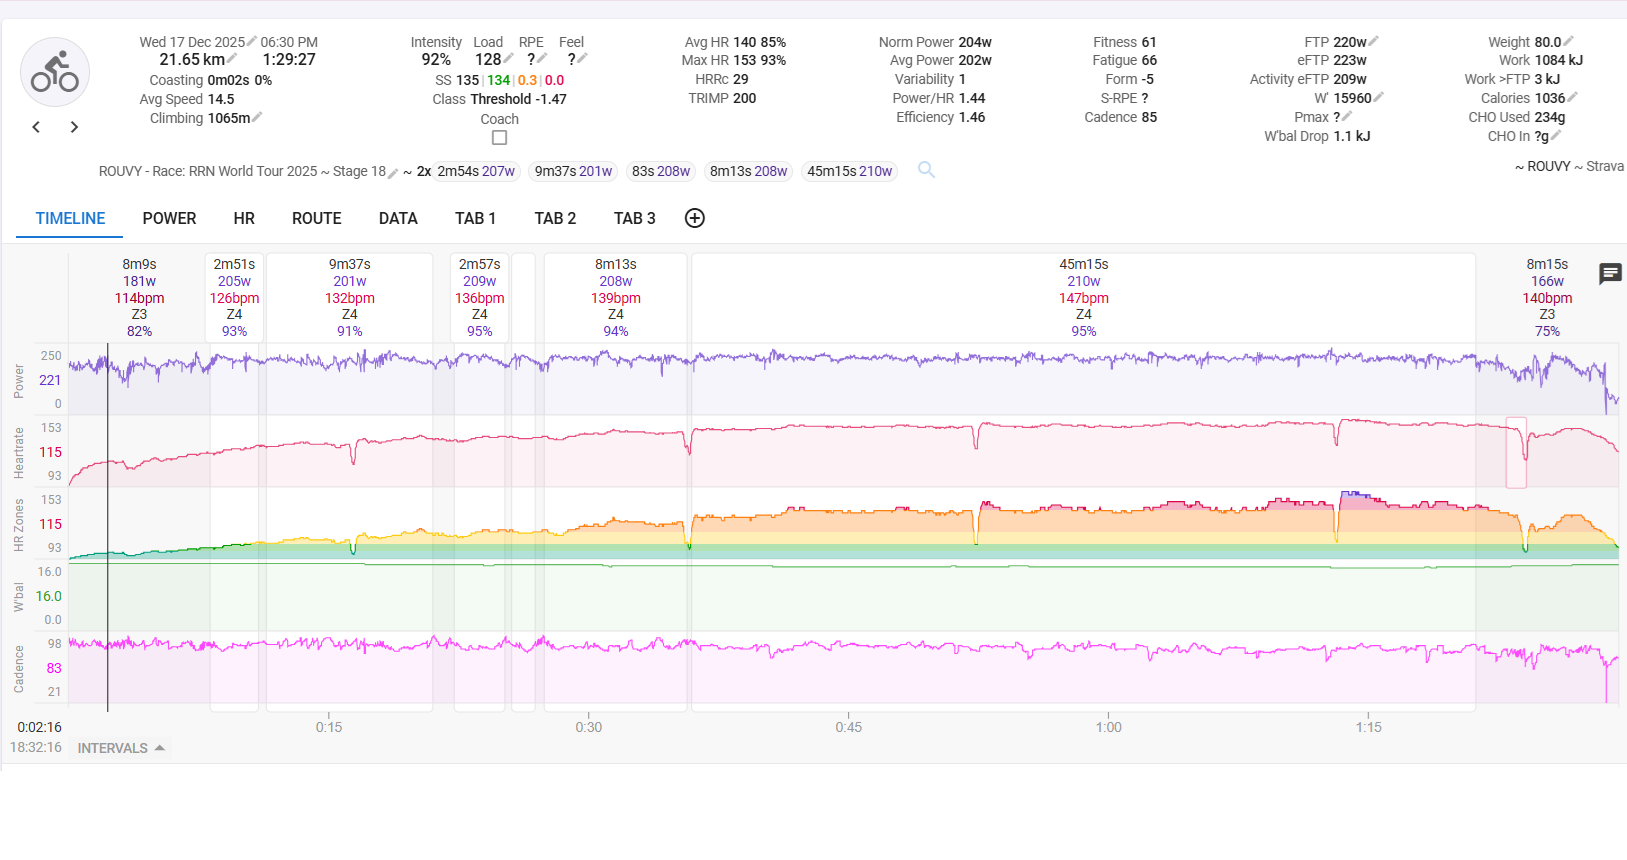Switch to the POWER tab

click(x=169, y=218)
